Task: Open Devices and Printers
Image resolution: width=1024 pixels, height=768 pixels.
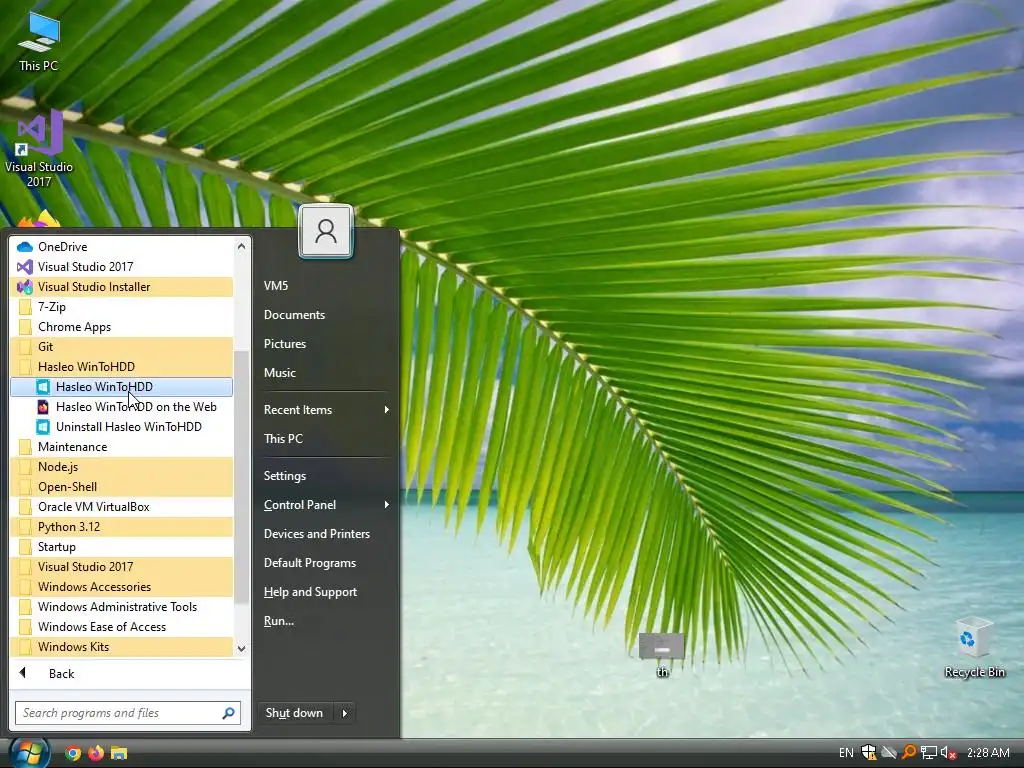Action: click(x=326, y=534)
